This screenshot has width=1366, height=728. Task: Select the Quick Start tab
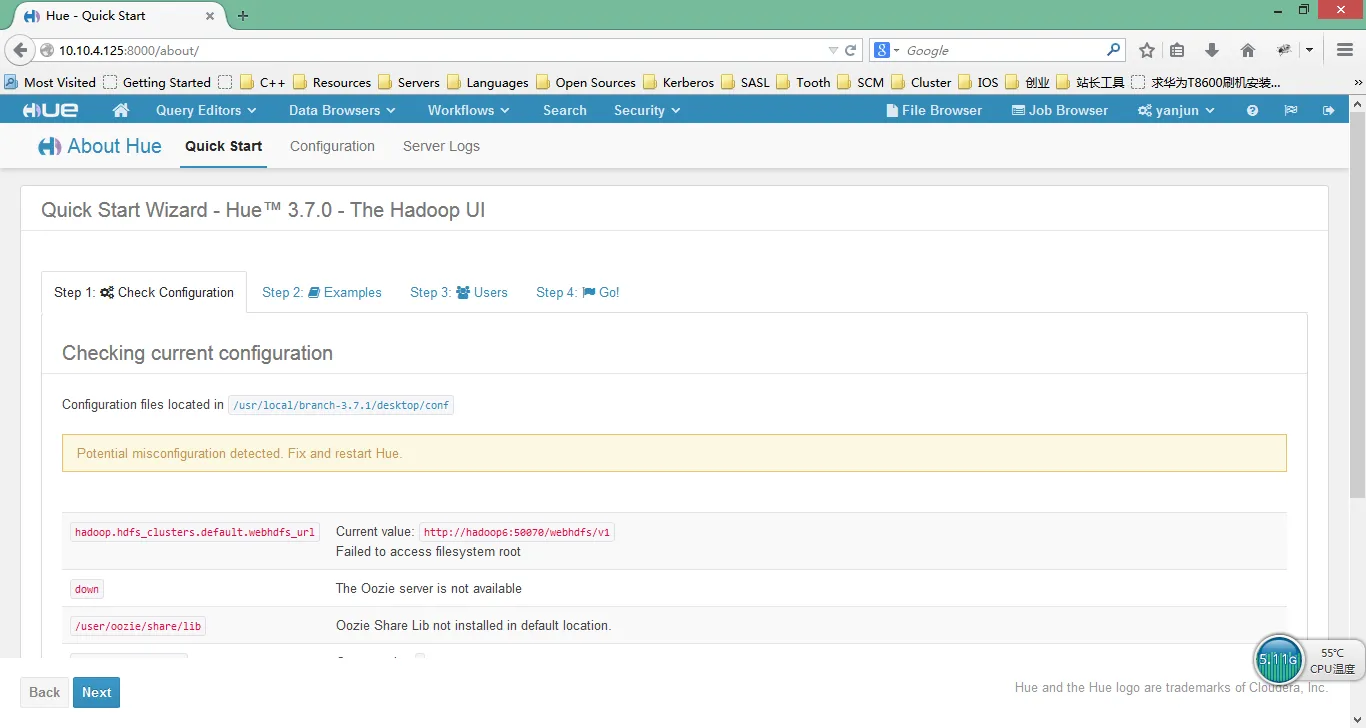(x=224, y=146)
